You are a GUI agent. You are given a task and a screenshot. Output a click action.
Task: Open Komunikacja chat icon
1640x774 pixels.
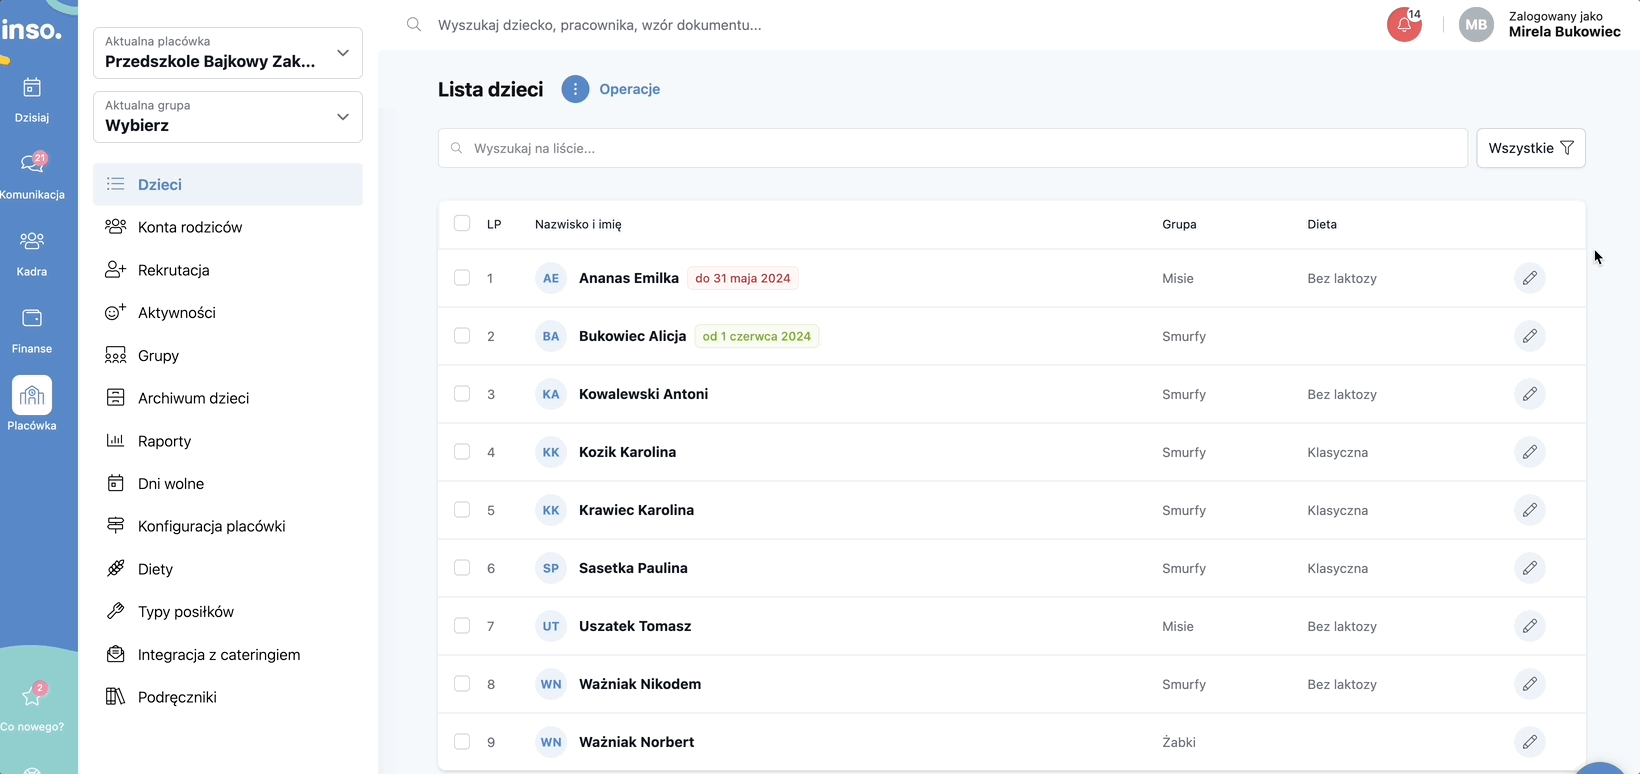tap(32, 163)
